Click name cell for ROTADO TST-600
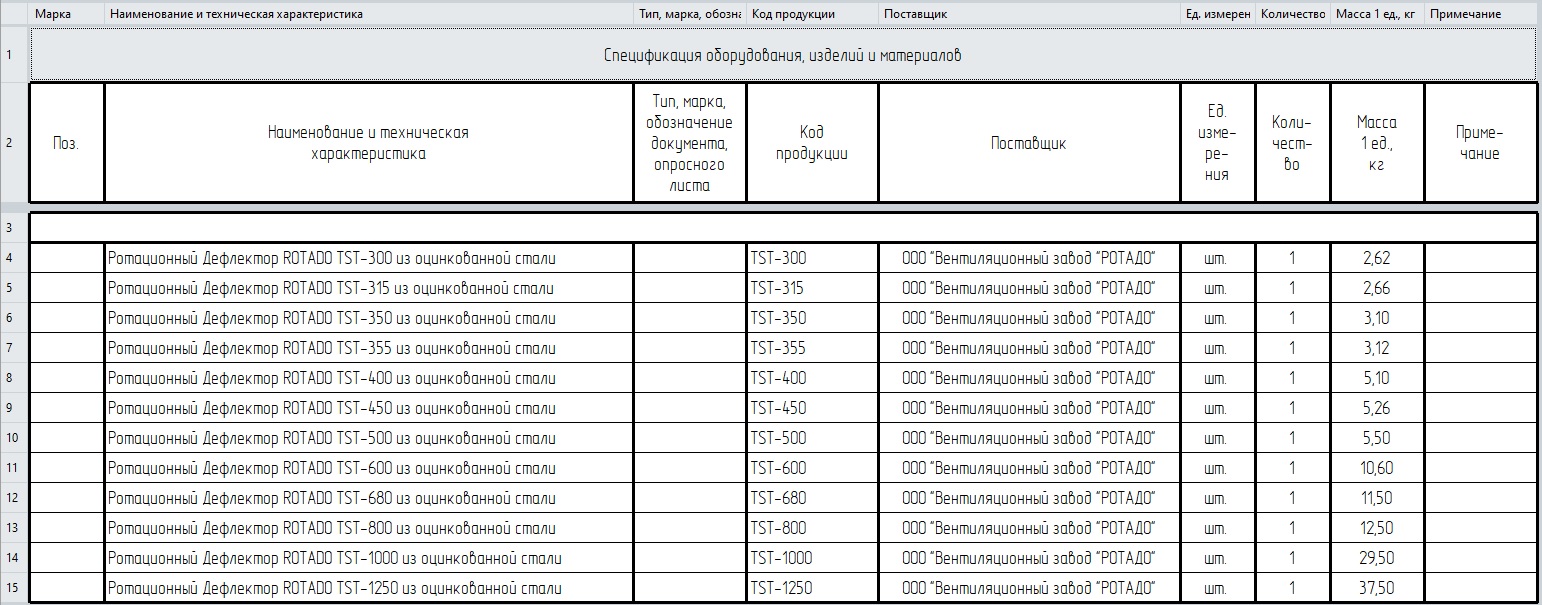Screen dimensions: 1542x605 click(x=369, y=468)
